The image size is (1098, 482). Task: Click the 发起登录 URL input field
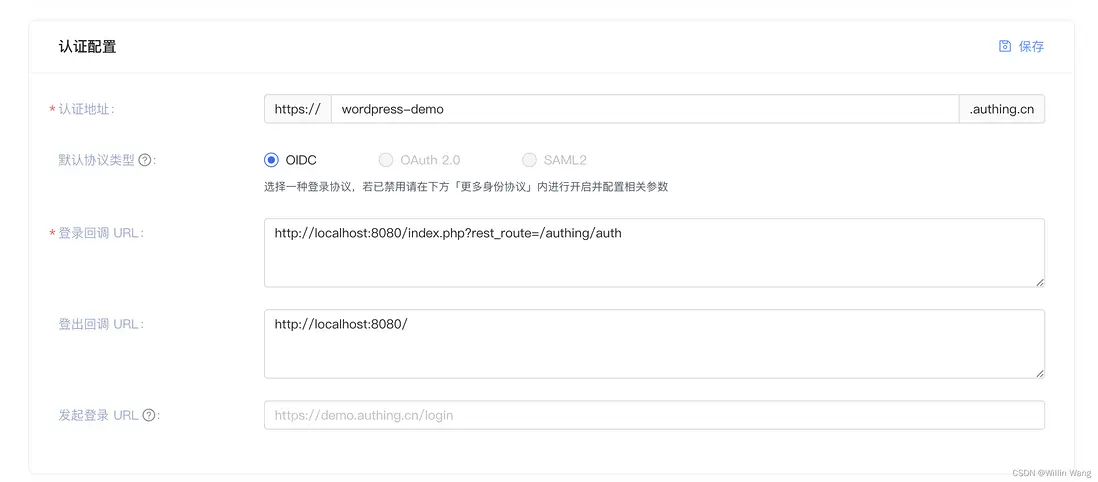point(654,415)
